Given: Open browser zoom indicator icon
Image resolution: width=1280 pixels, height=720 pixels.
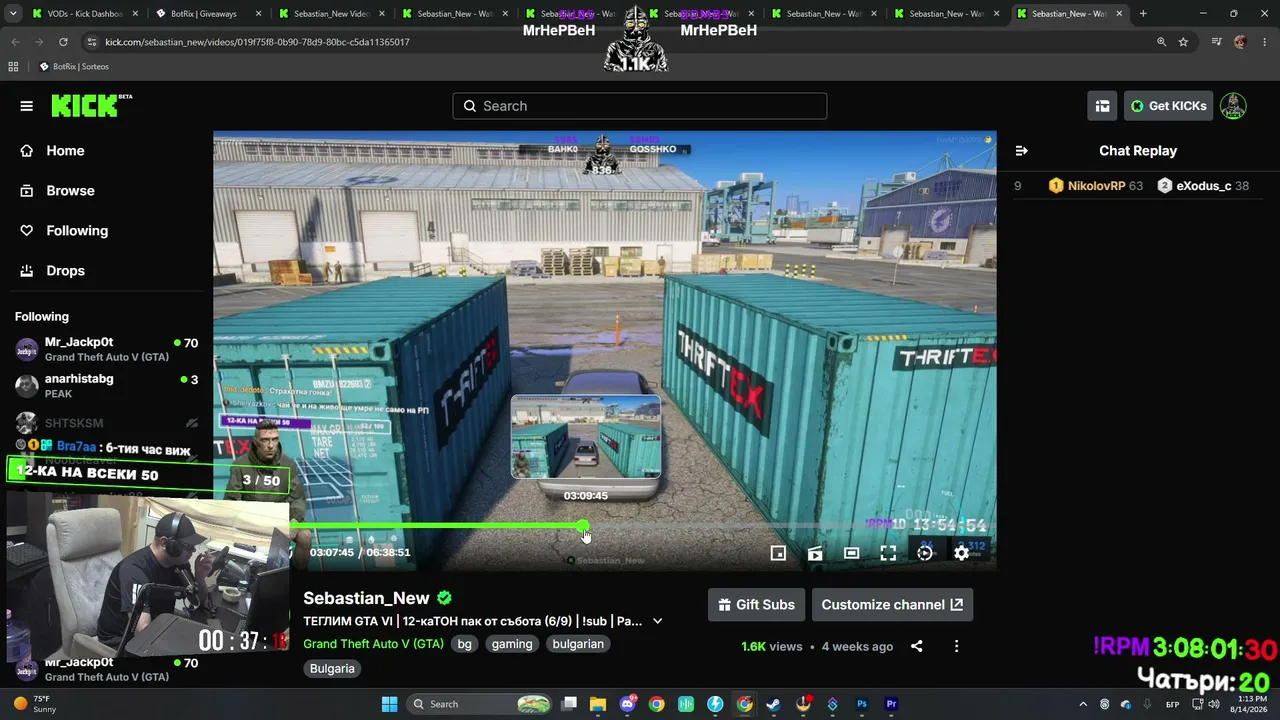Looking at the screenshot, I should 1161,42.
